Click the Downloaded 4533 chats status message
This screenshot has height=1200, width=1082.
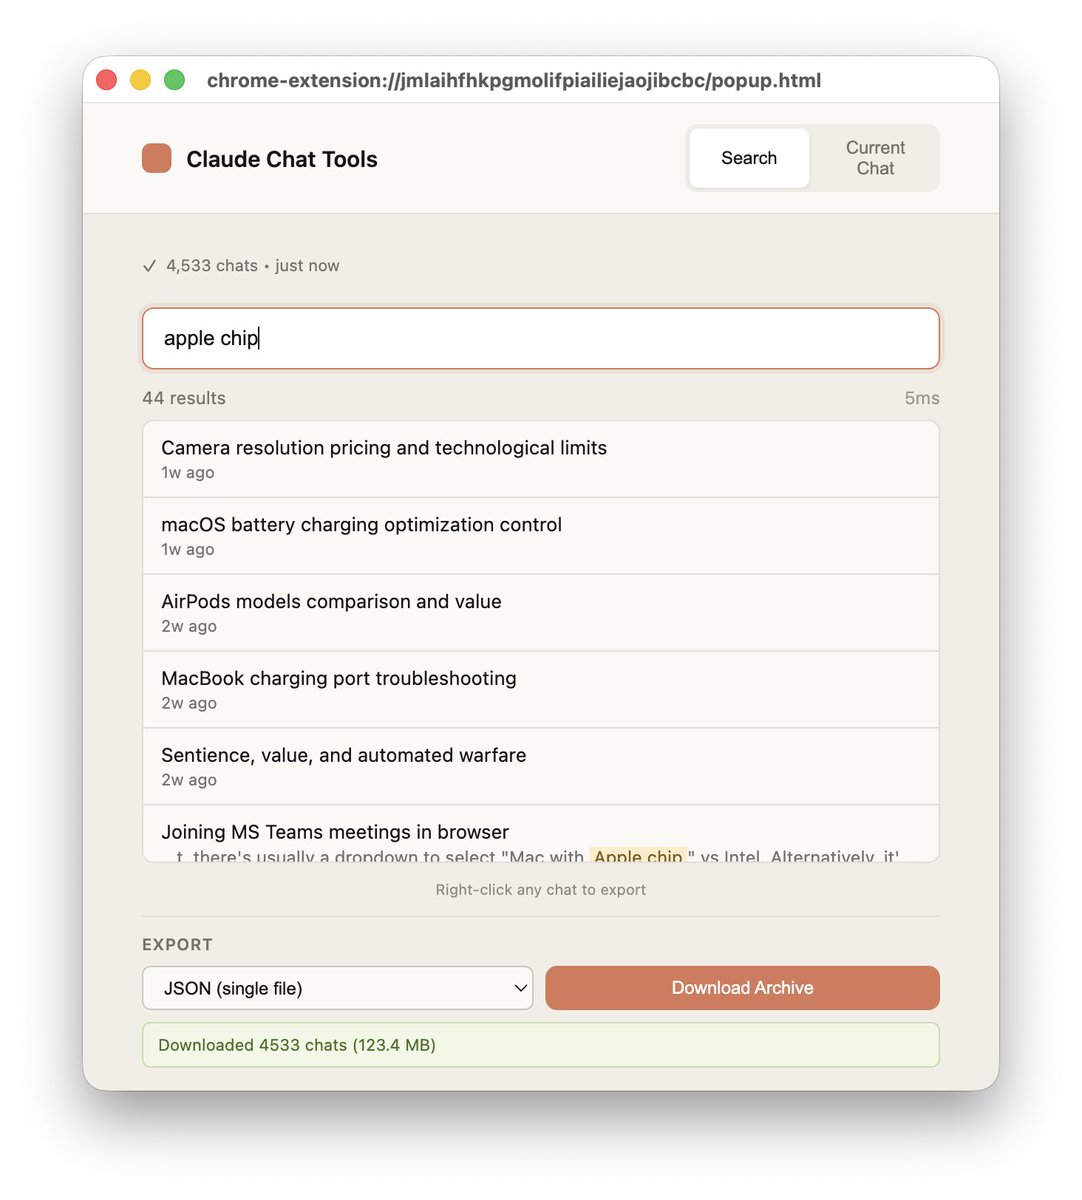(541, 1045)
